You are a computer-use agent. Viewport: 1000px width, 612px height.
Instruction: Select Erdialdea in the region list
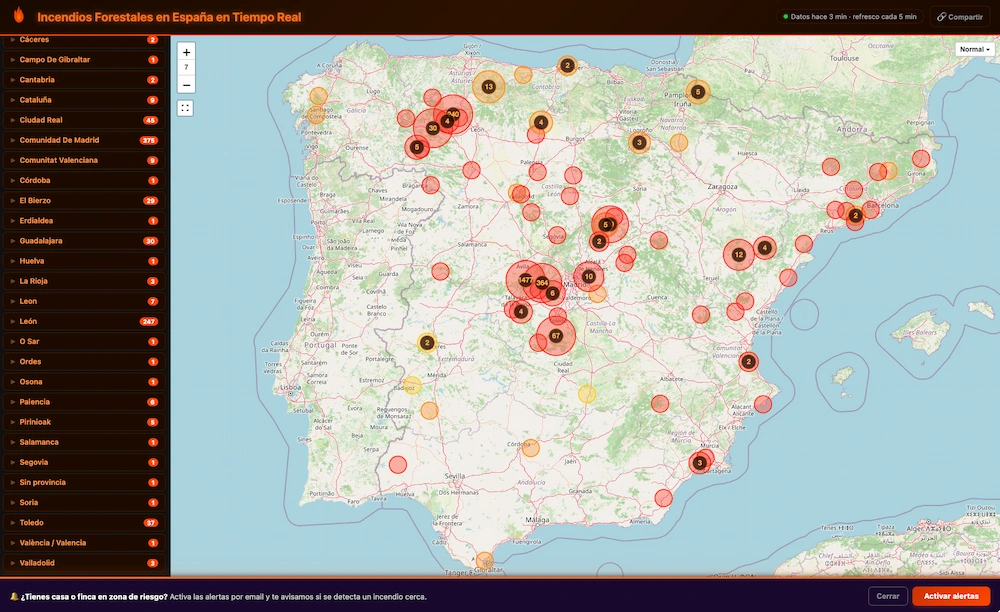pos(84,221)
